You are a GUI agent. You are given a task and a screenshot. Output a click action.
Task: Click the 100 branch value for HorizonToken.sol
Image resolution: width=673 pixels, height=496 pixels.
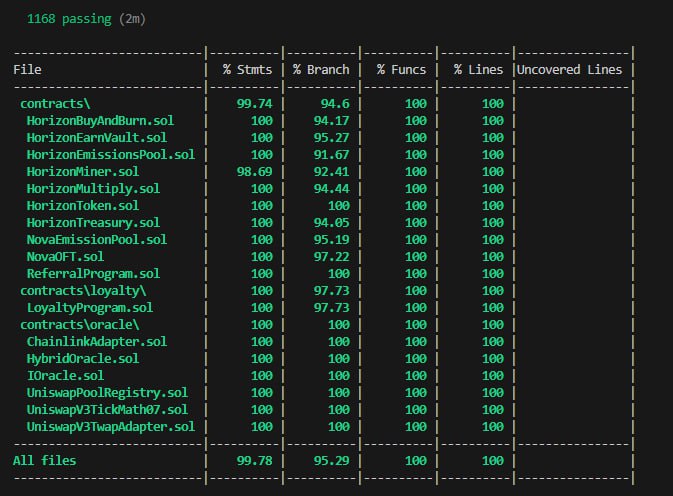(x=339, y=206)
